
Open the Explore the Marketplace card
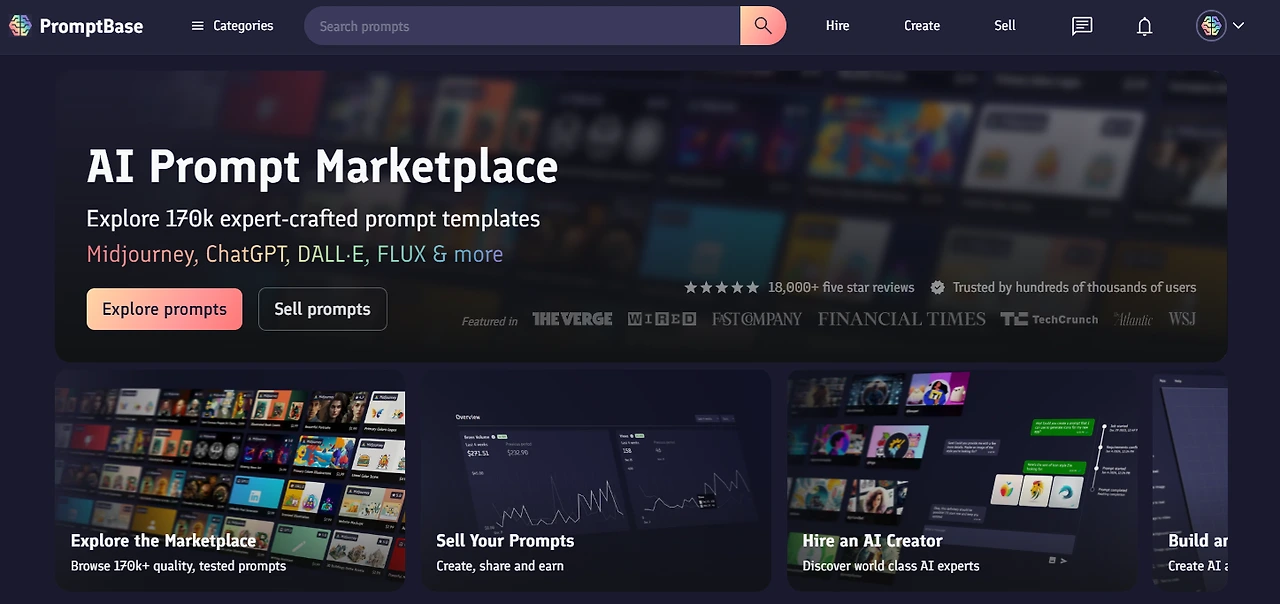(x=230, y=480)
